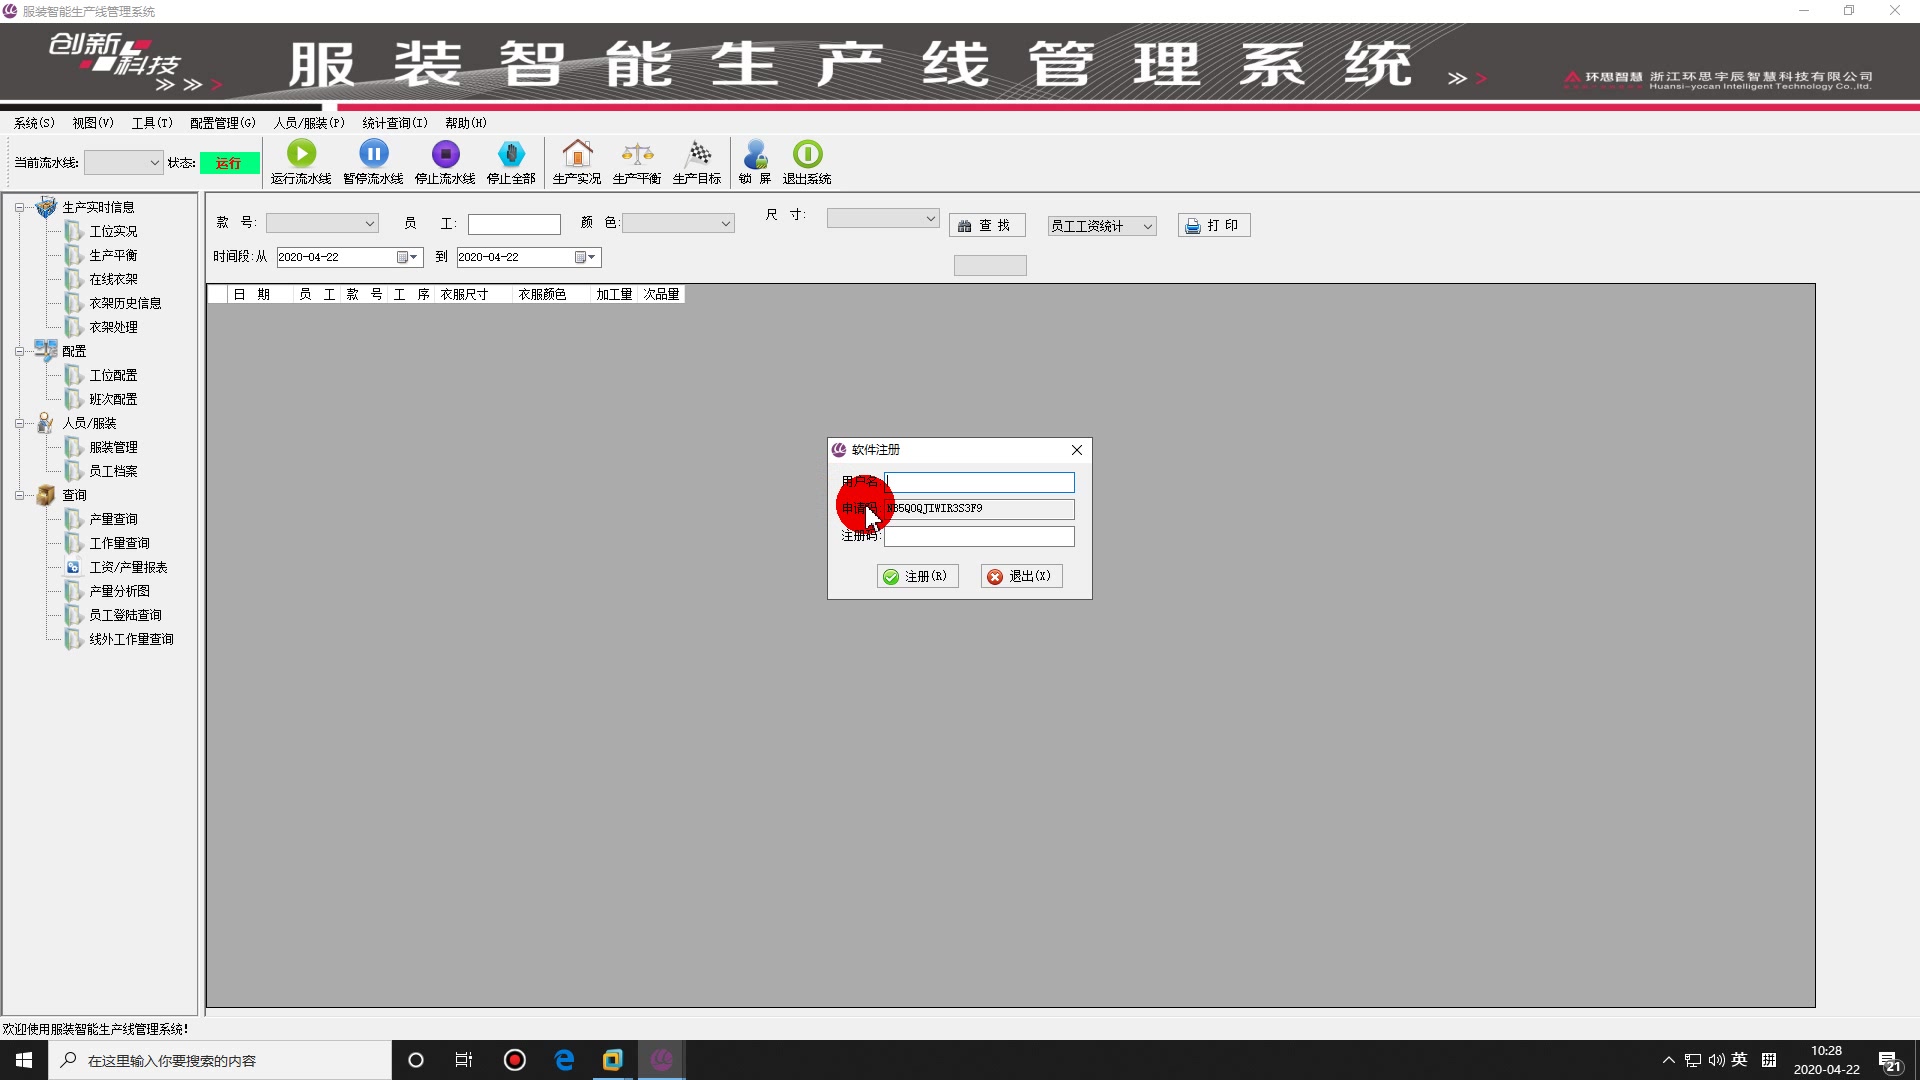Open the 人员/服装(P) menu

309,123
